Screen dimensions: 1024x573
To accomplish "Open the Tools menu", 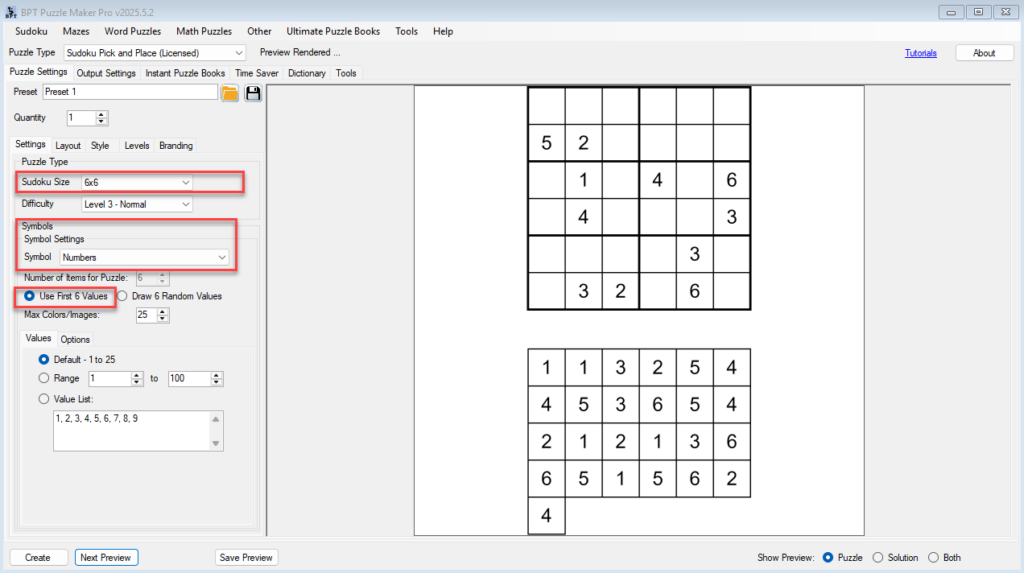I will [406, 31].
